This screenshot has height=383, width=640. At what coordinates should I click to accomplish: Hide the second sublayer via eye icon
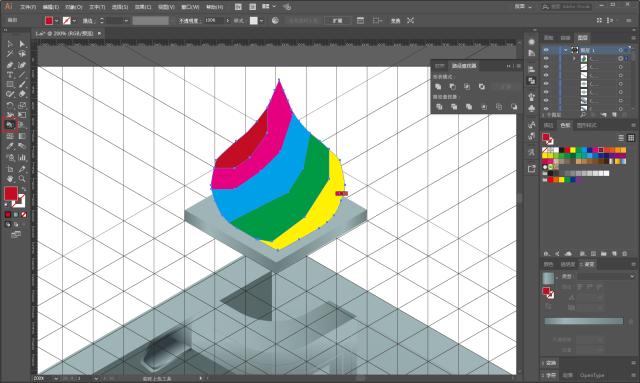546,67
